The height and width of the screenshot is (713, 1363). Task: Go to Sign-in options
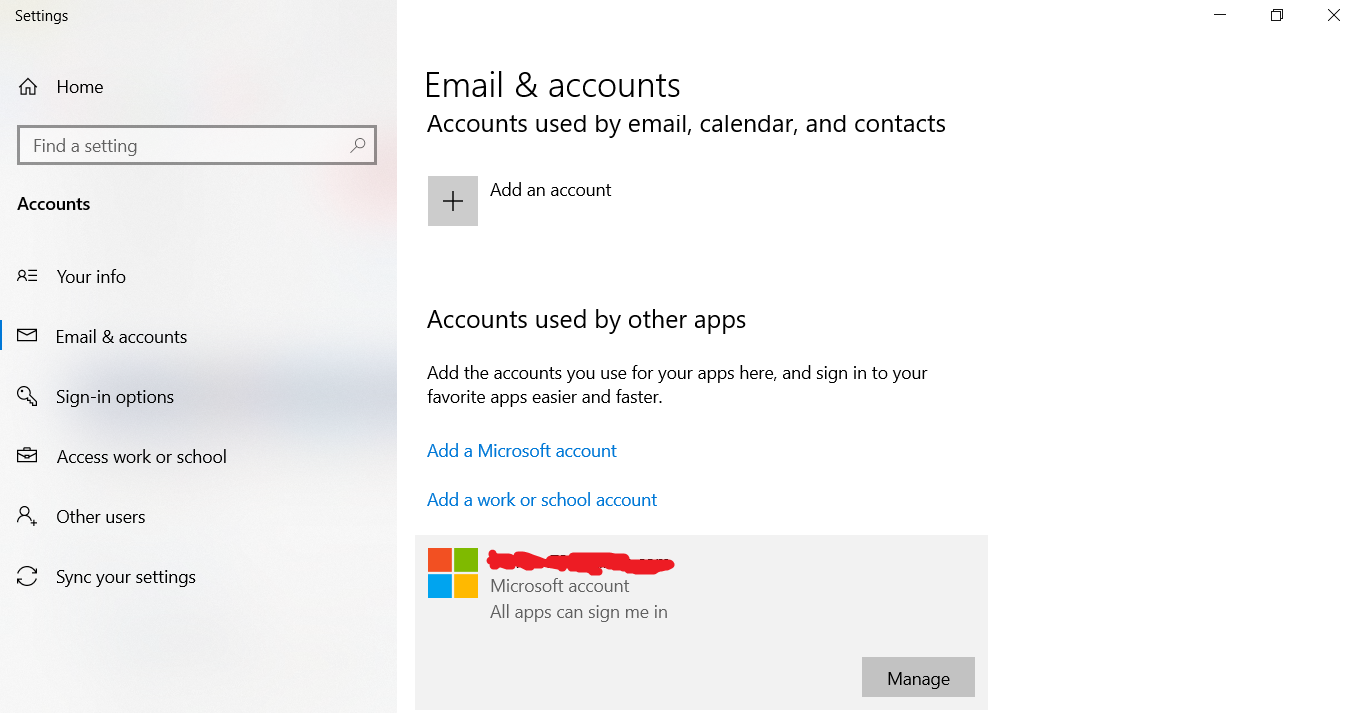[115, 397]
